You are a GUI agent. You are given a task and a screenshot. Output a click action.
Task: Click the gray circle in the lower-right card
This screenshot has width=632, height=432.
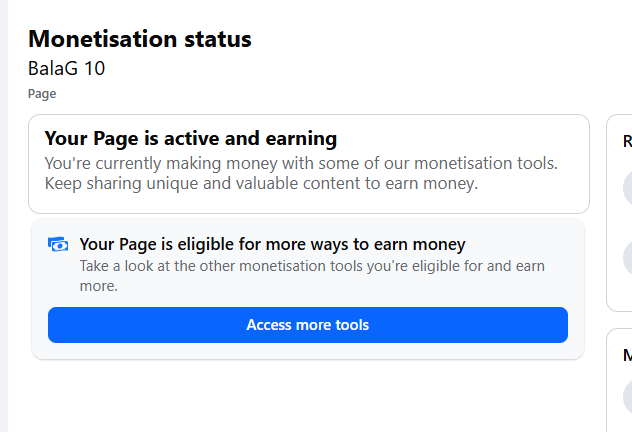pyautogui.click(x=627, y=395)
